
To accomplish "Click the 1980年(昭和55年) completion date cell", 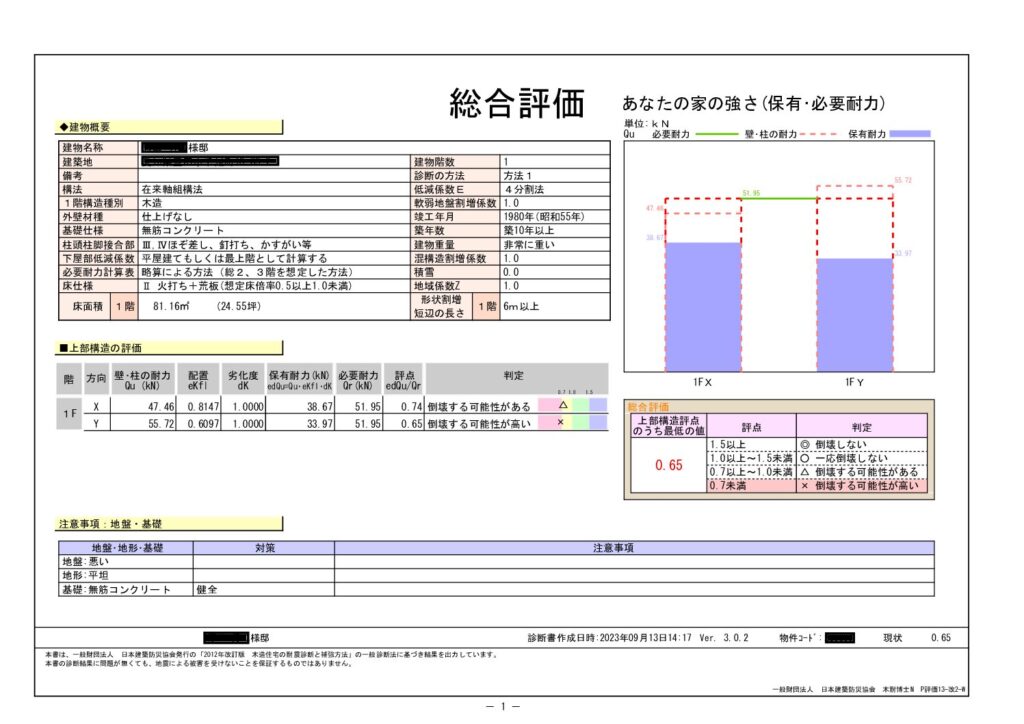I will (544, 215).
